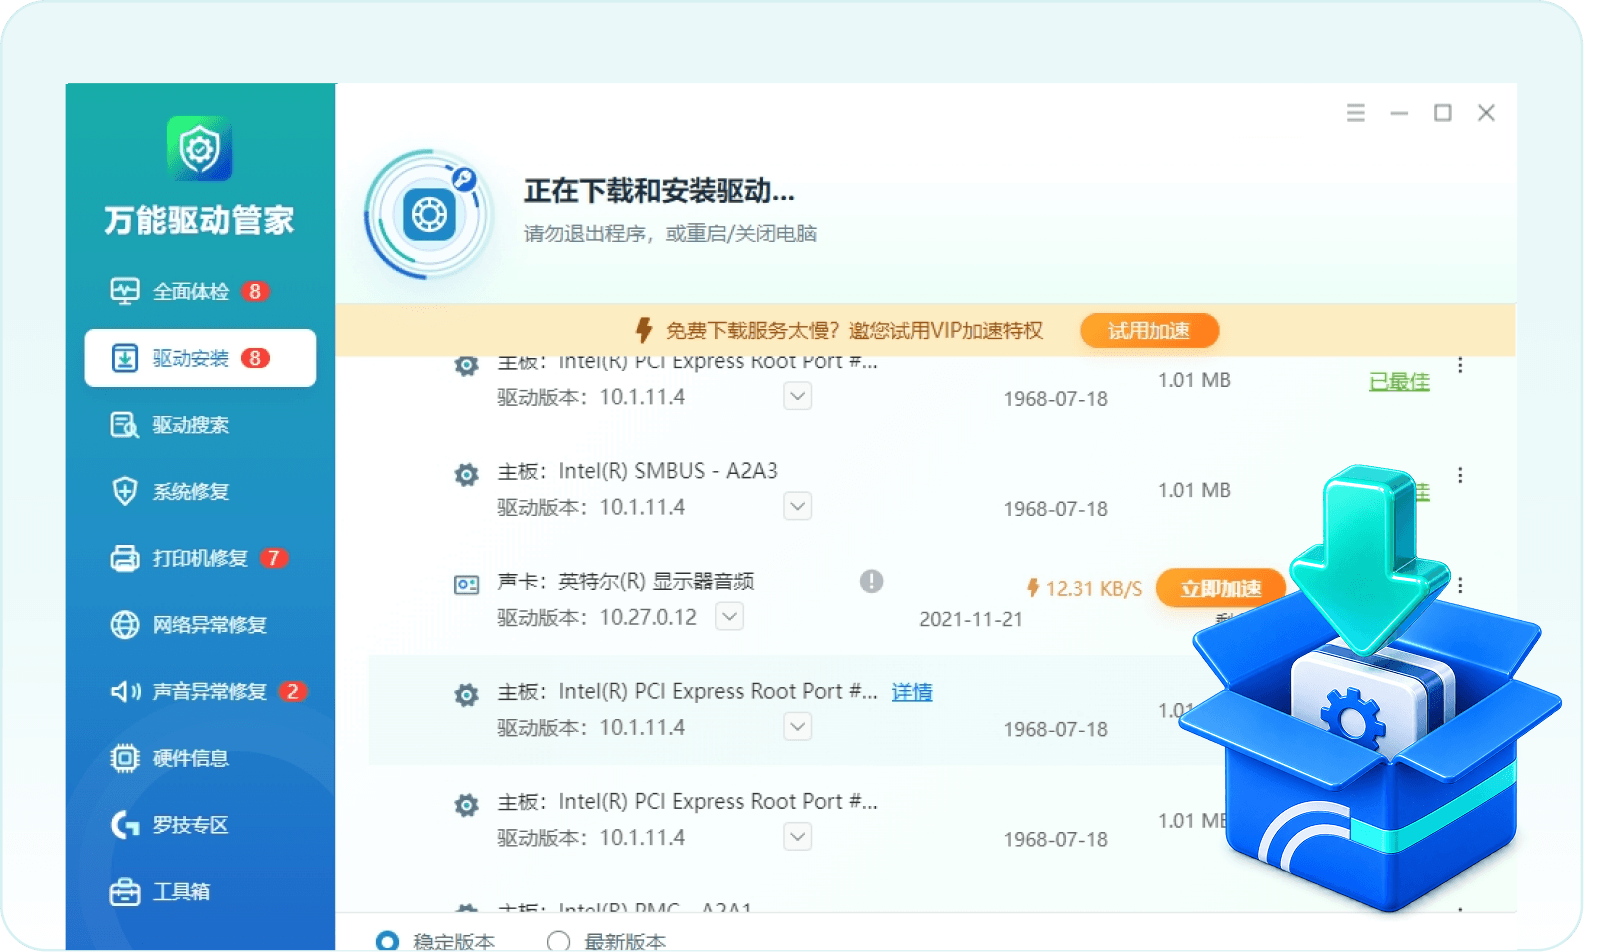
Task: Expand version dropdown for Intel(R) SMBUS driver
Action: pyautogui.click(x=797, y=506)
